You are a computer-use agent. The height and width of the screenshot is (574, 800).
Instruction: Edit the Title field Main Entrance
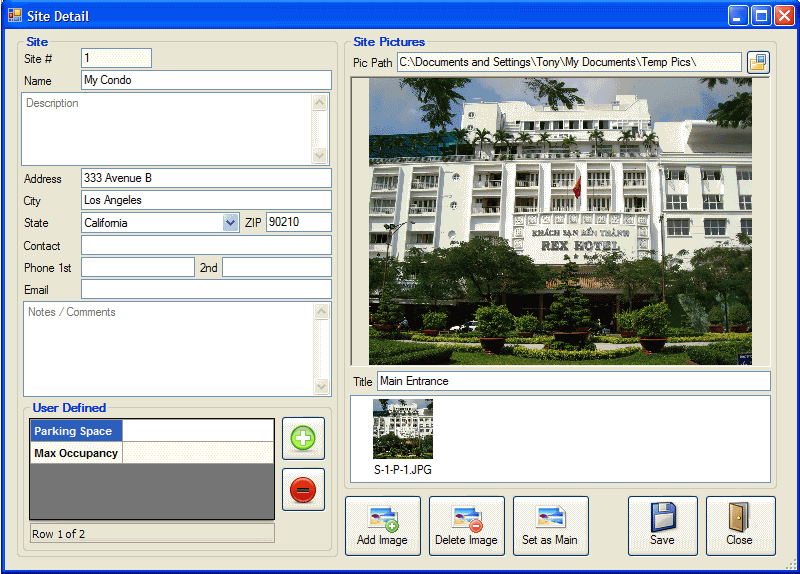pyautogui.click(x=573, y=381)
